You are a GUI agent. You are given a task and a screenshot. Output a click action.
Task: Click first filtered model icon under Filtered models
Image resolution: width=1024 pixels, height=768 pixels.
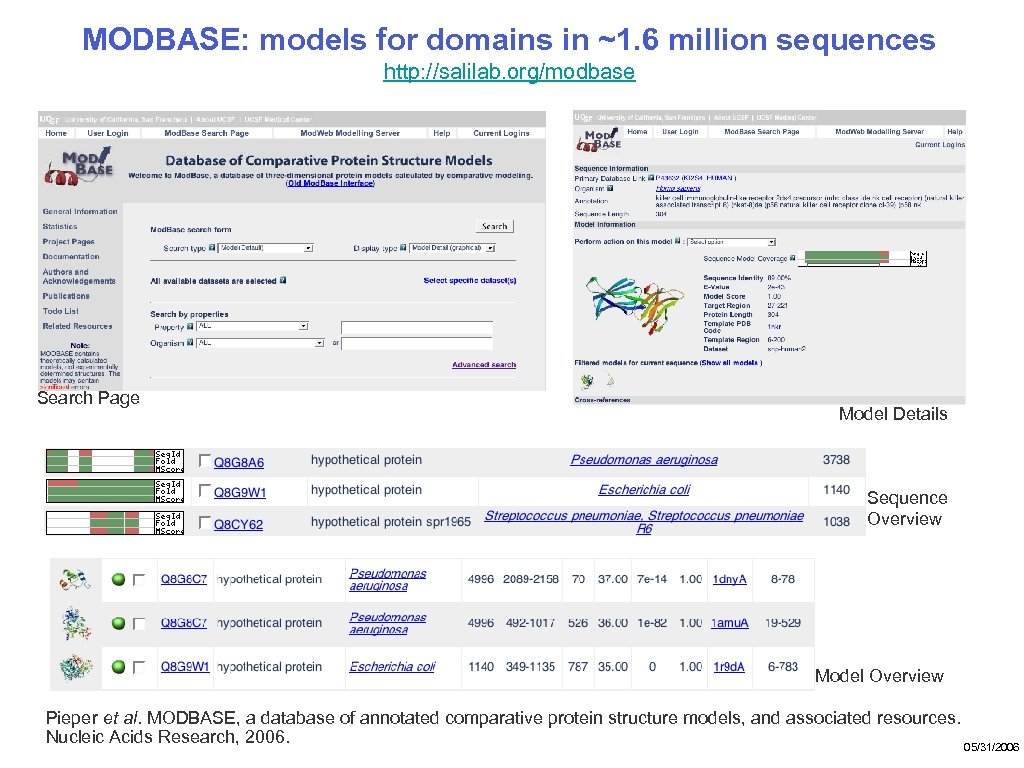587,381
